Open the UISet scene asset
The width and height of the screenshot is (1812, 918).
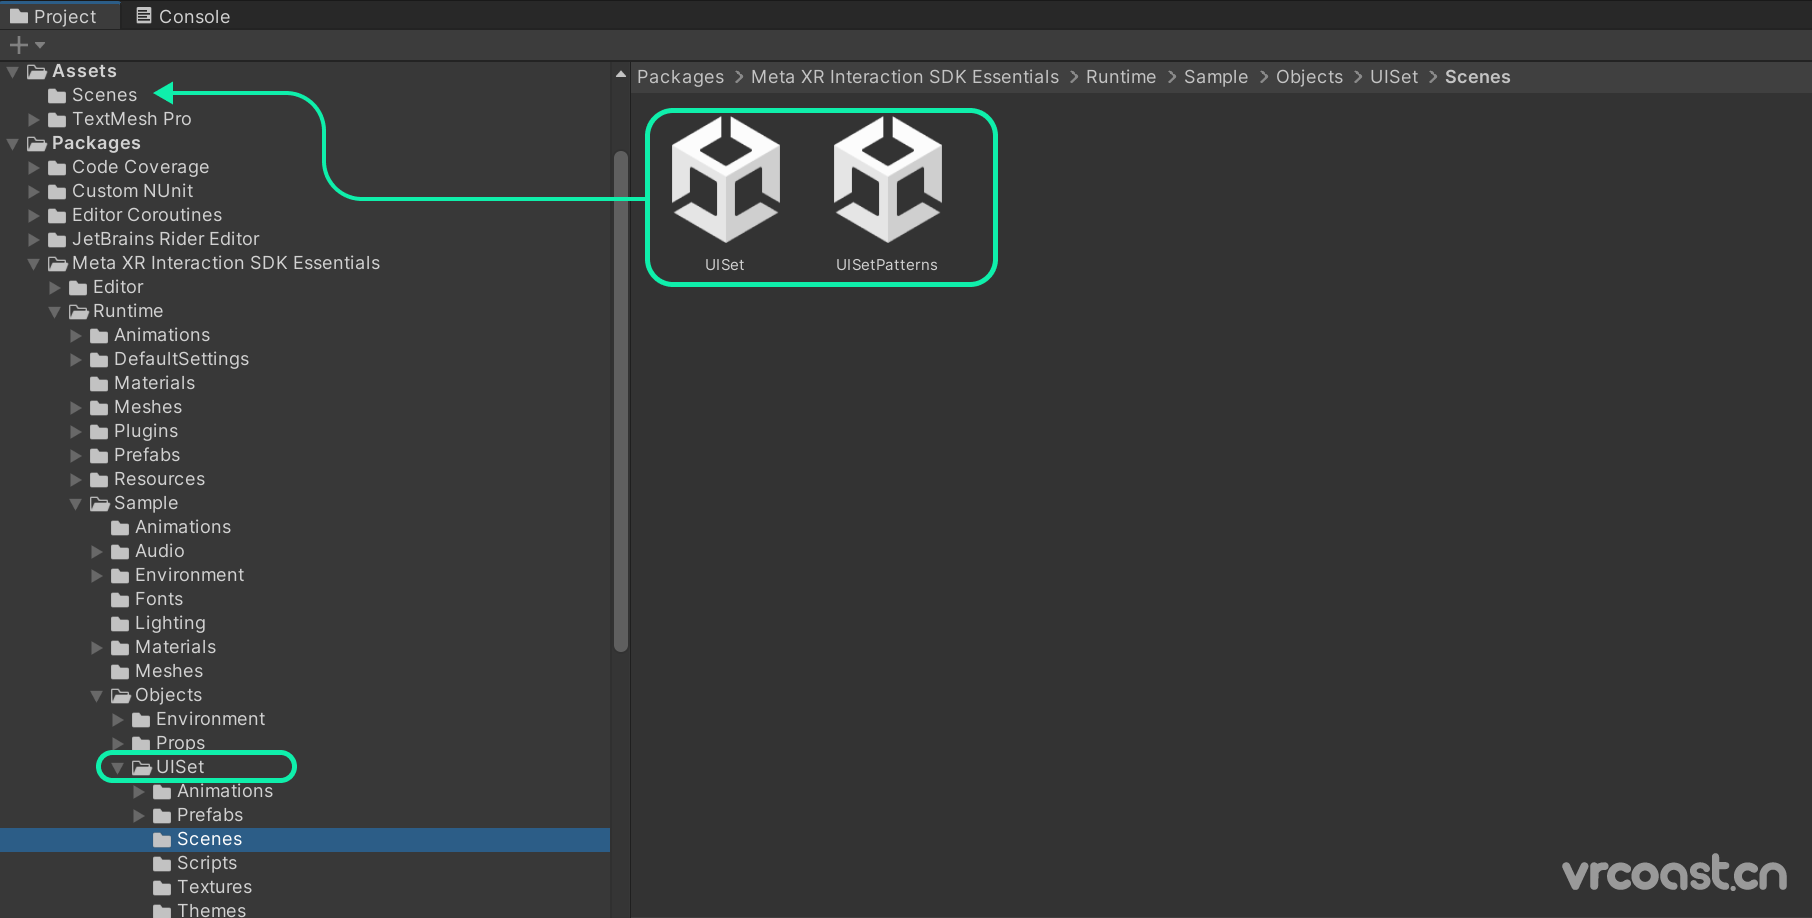tap(725, 194)
